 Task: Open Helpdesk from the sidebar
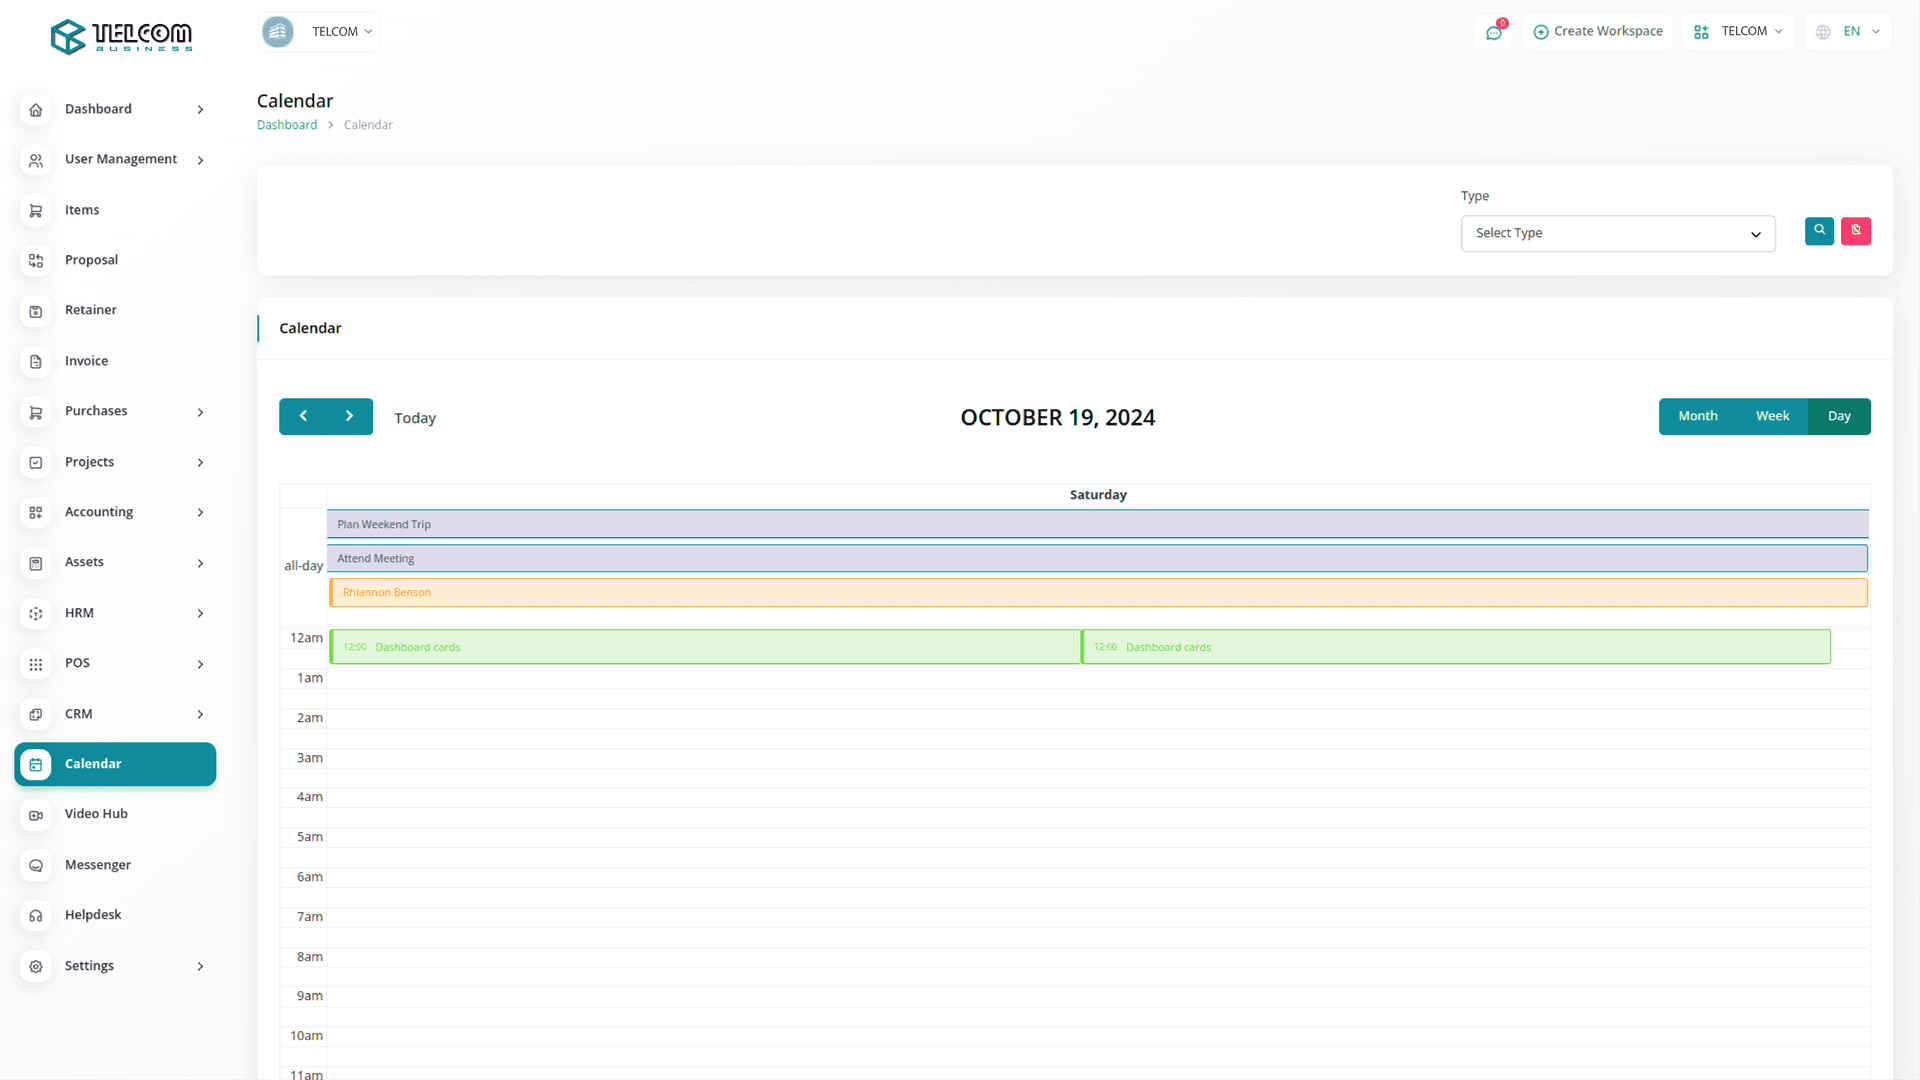pos(93,915)
